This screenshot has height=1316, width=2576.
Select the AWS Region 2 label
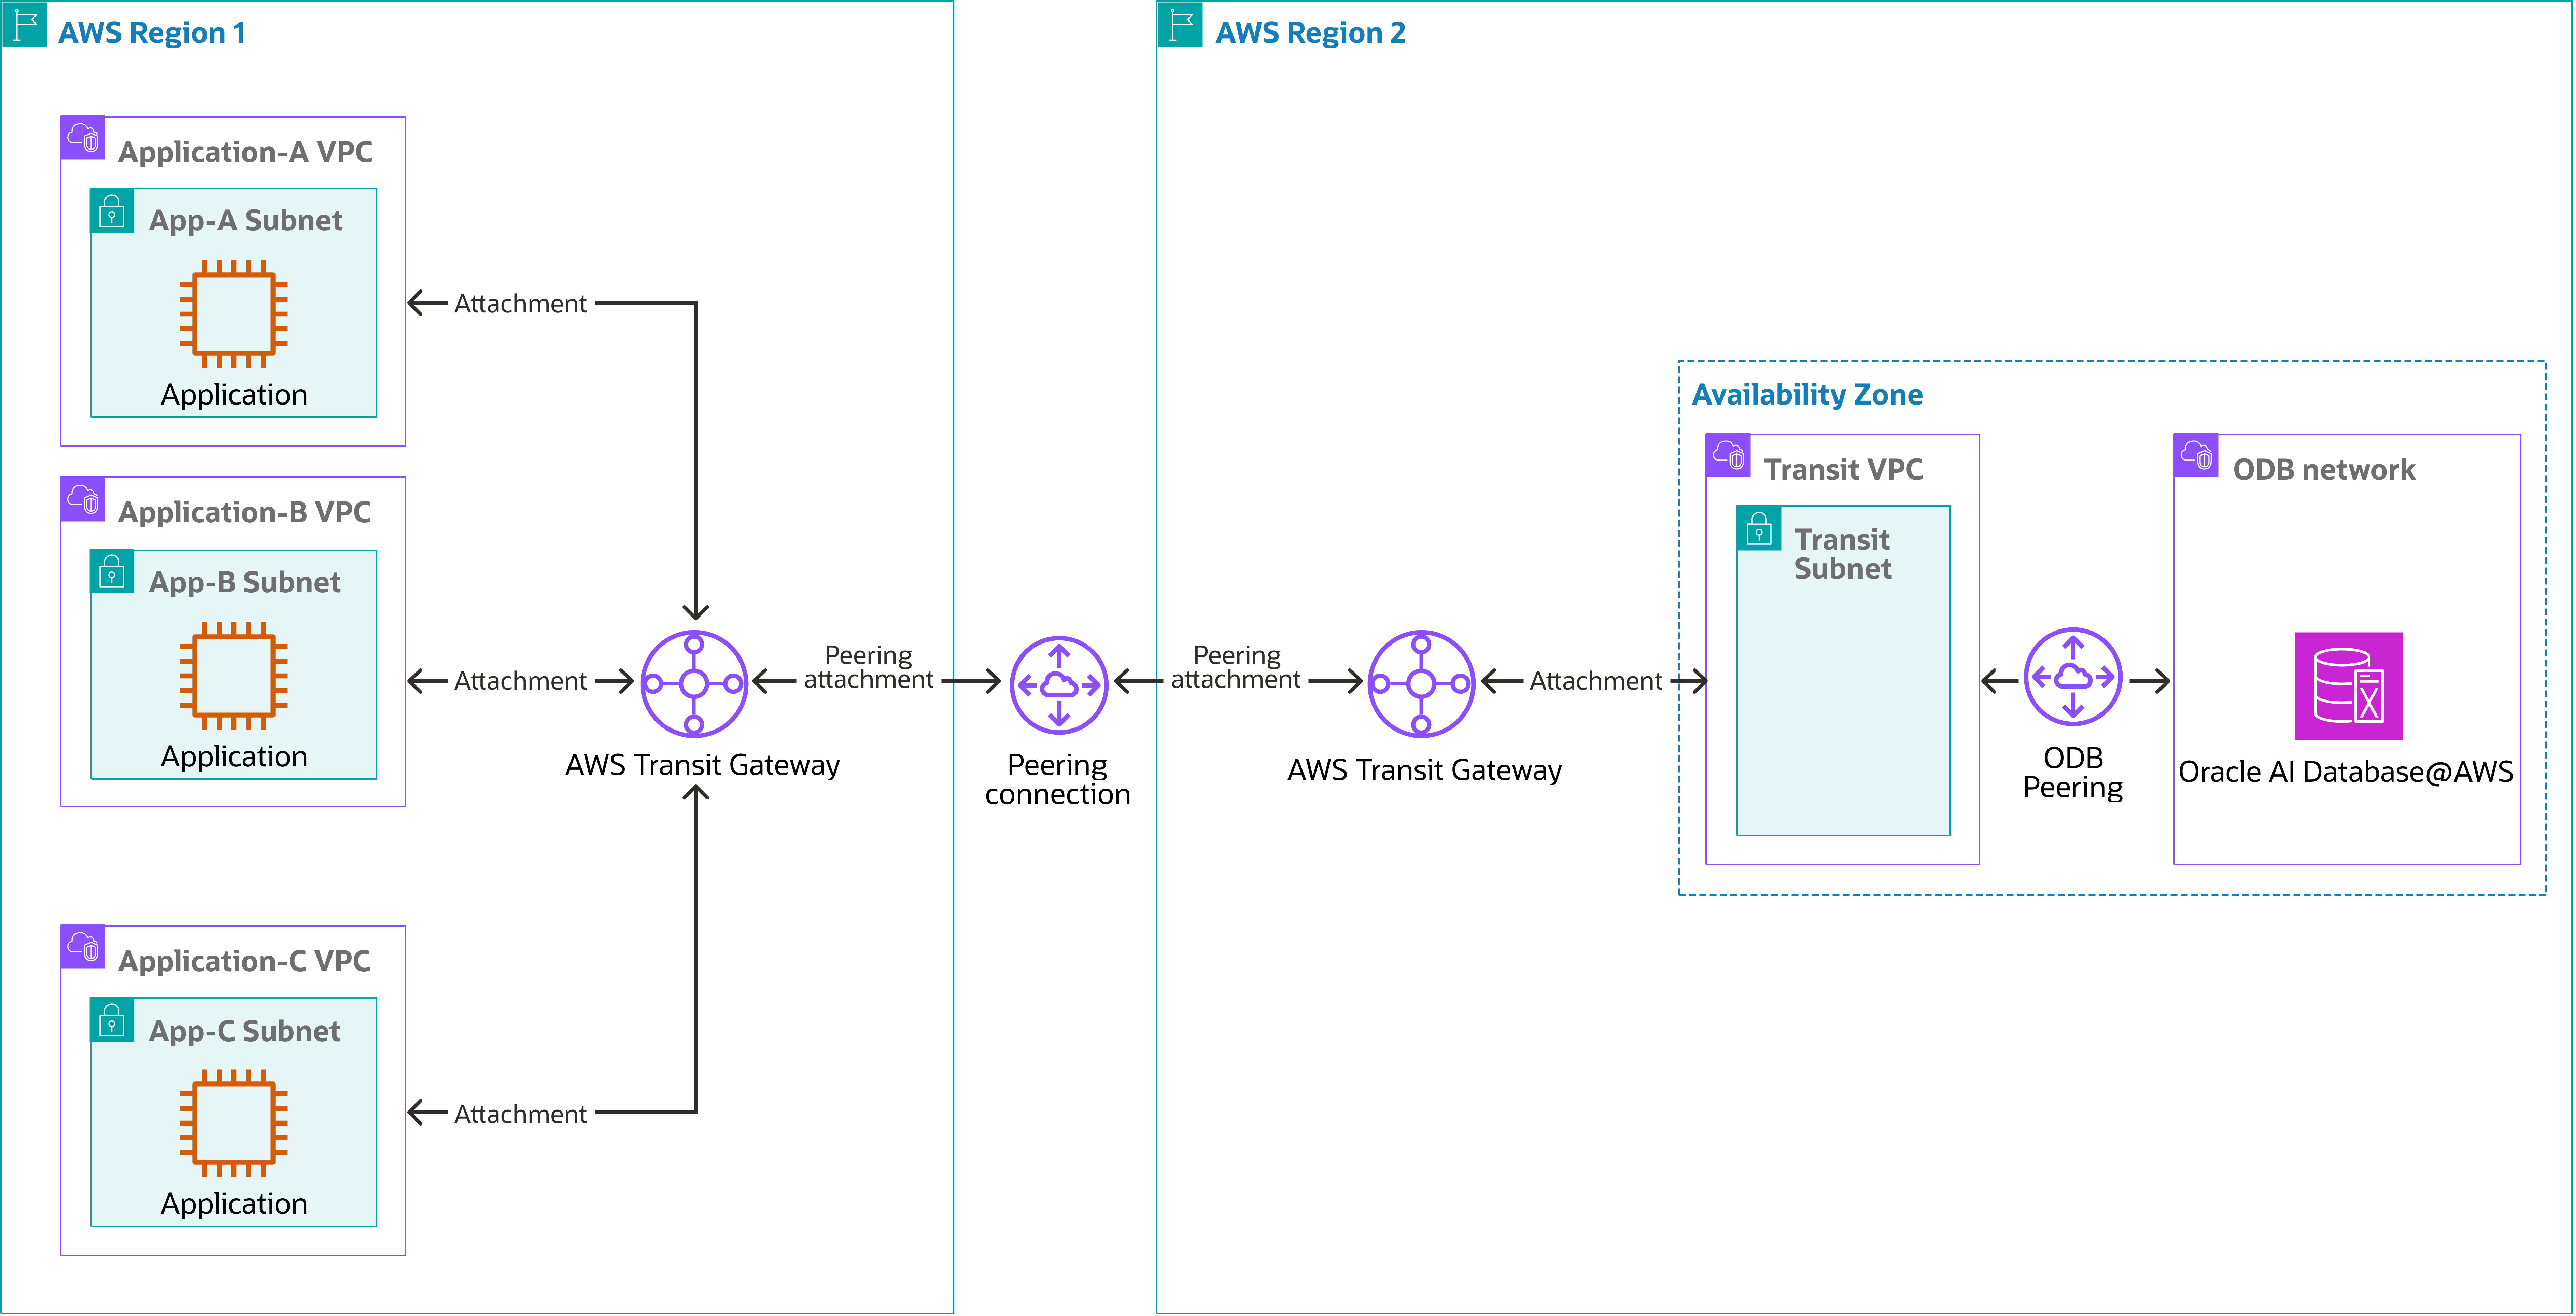1309,32
